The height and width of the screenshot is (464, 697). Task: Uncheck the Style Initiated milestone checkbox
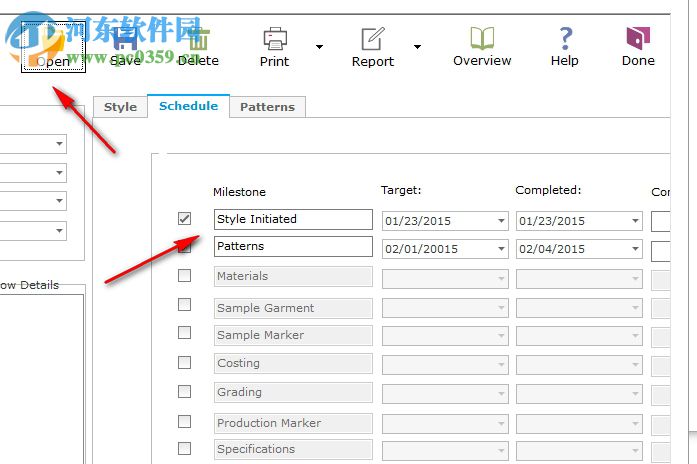point(184,219)
